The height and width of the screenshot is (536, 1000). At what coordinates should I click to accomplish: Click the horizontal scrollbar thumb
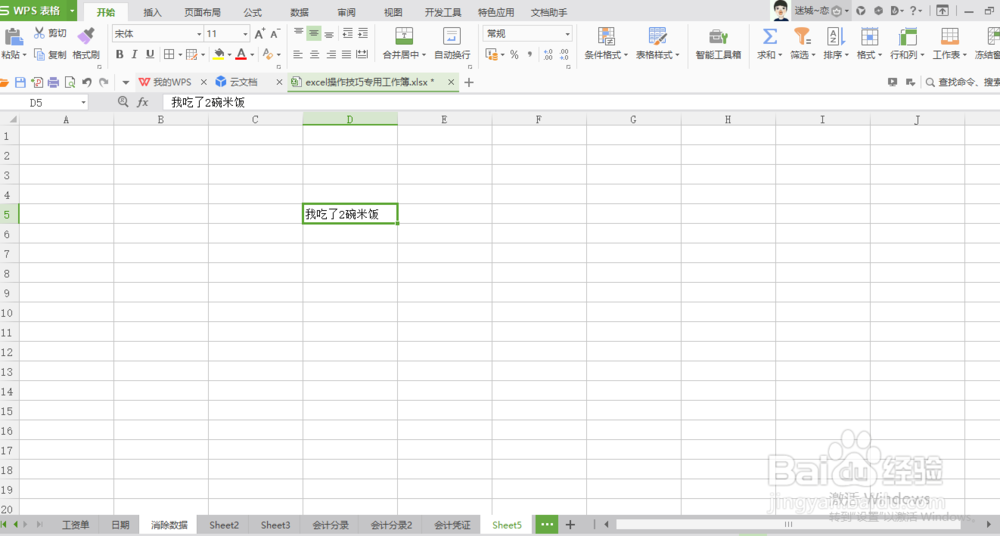tap(788, 525)
